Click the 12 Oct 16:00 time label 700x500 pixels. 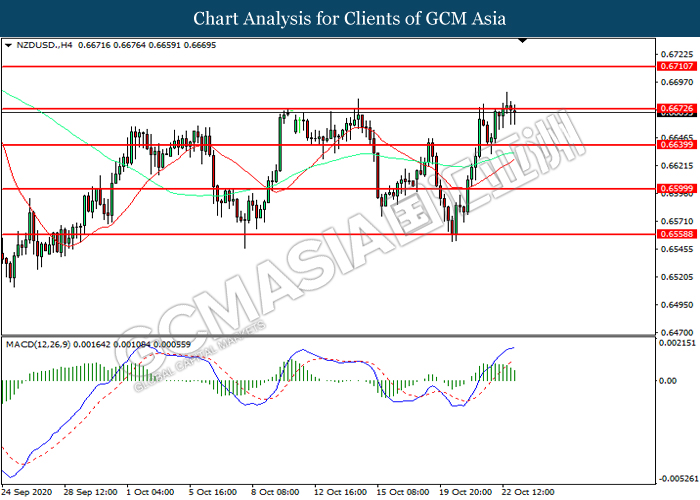[340, 492]
